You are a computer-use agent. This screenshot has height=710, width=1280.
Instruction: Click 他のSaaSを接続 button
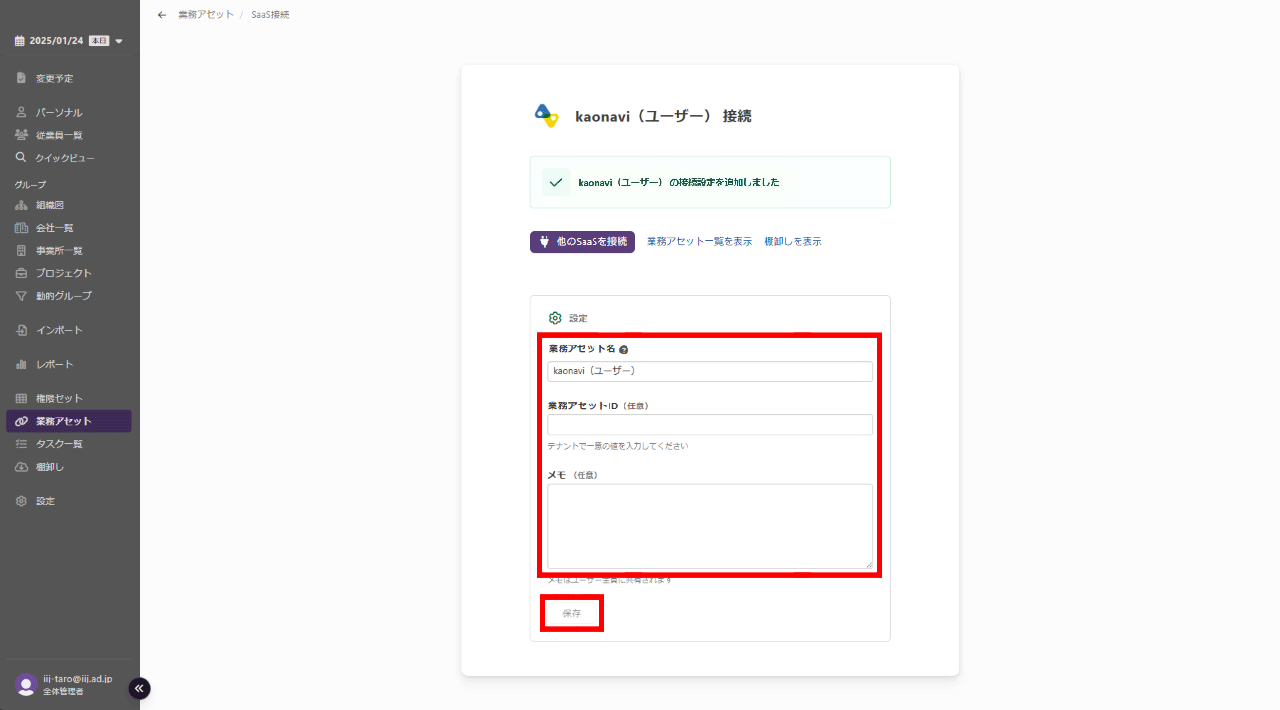coord(582,242)
